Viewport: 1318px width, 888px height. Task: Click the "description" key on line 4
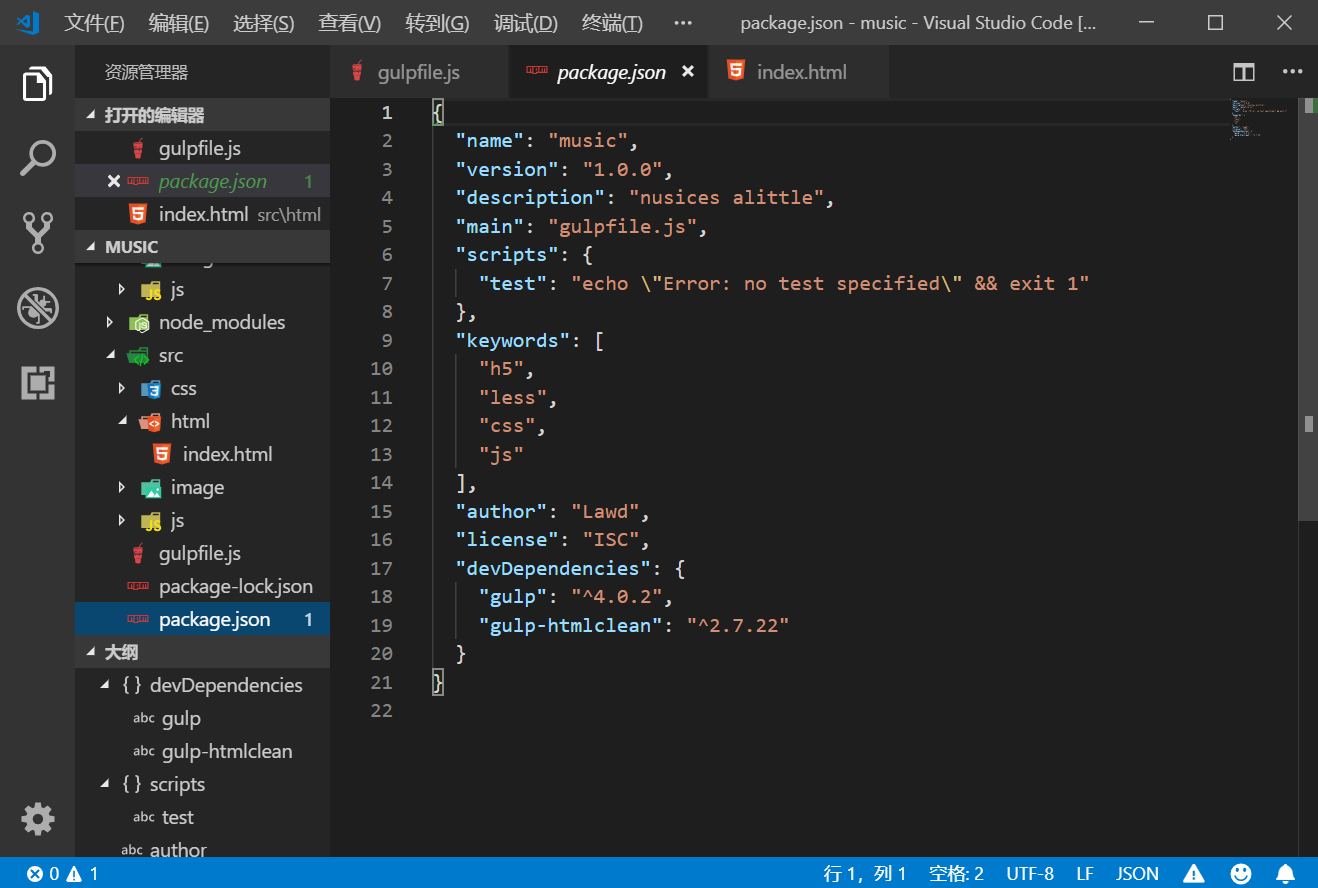tap(530, 197)
